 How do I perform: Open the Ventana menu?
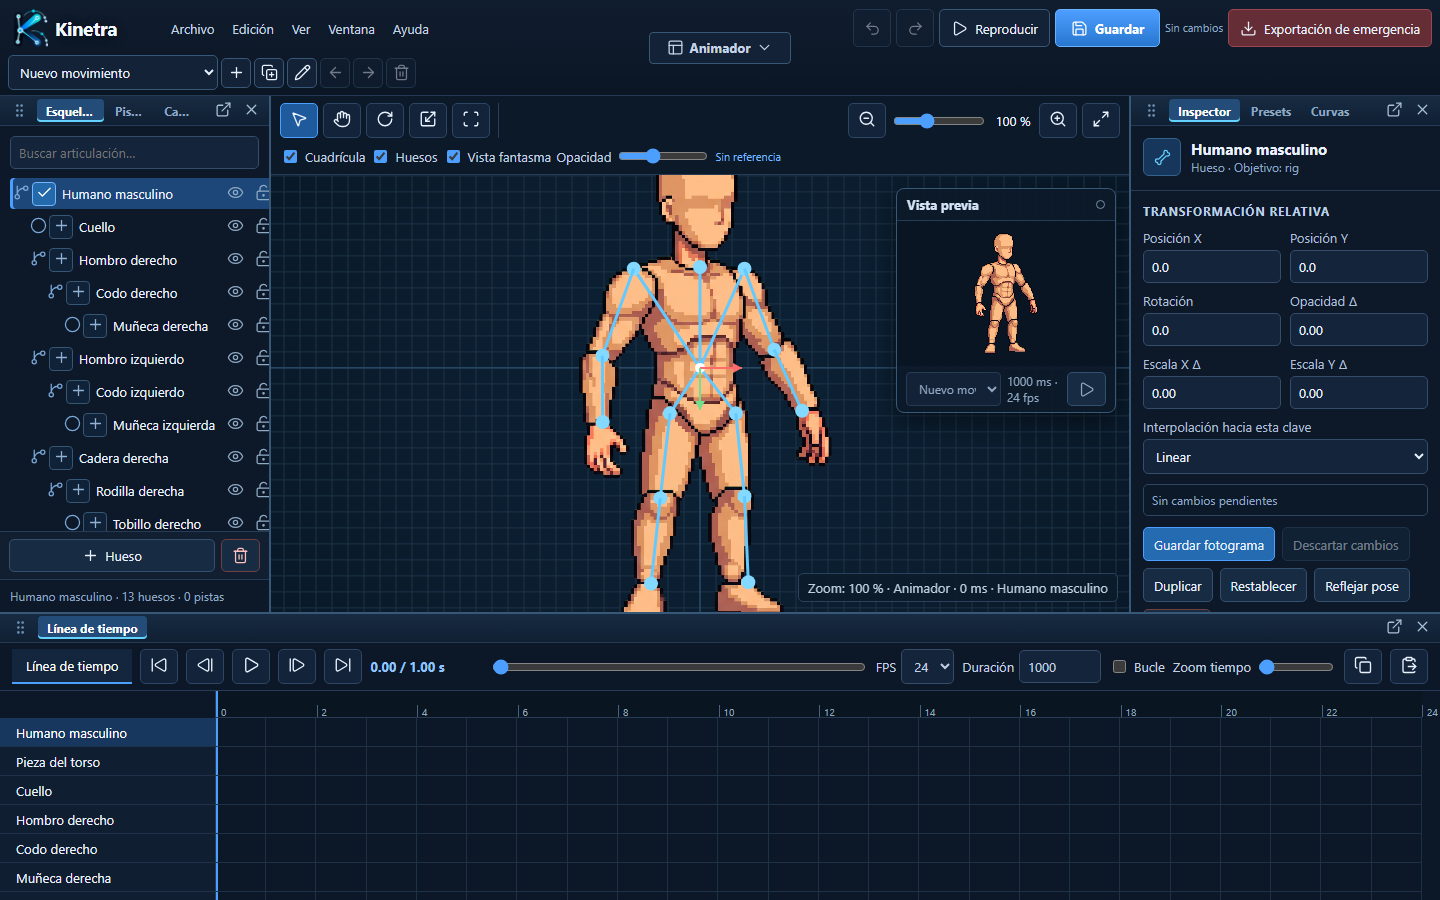point(351,29)
